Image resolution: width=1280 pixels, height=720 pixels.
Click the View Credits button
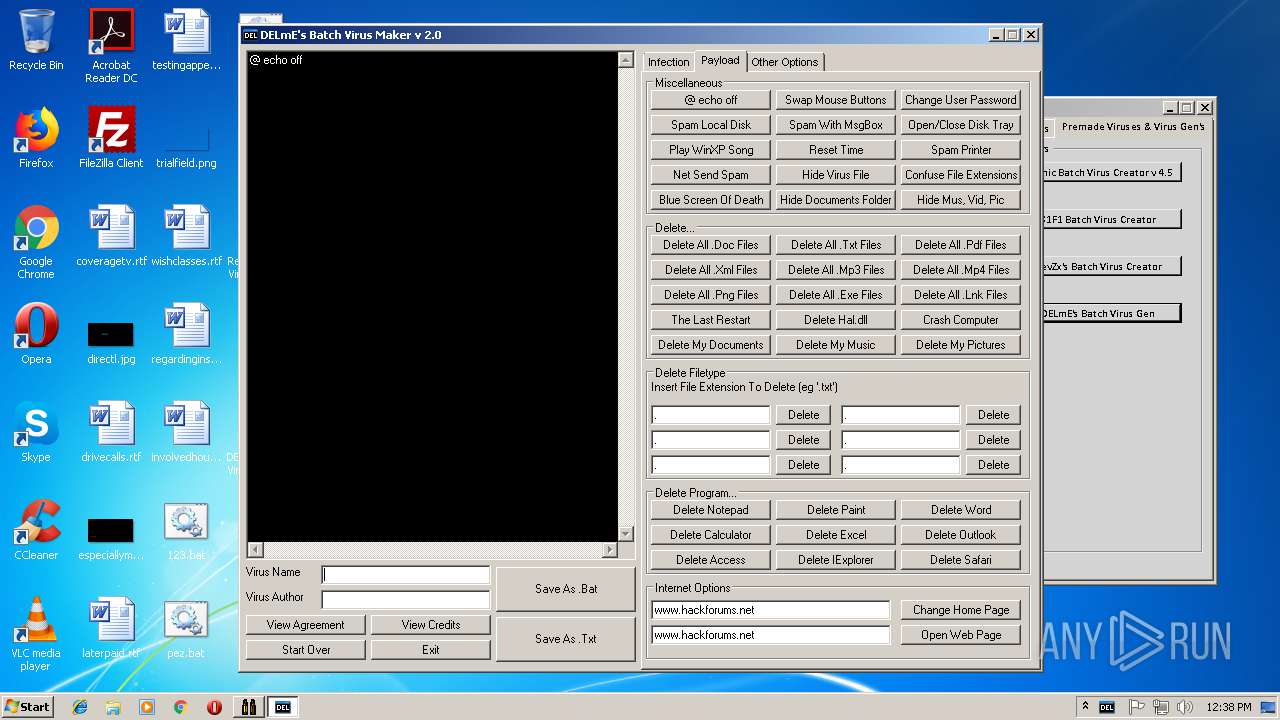coord(431,625)
